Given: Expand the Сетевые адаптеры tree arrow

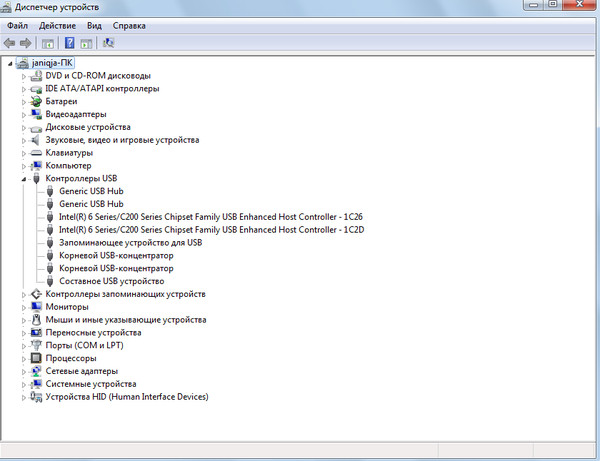Looking at the screenshot, I should 24,372.
